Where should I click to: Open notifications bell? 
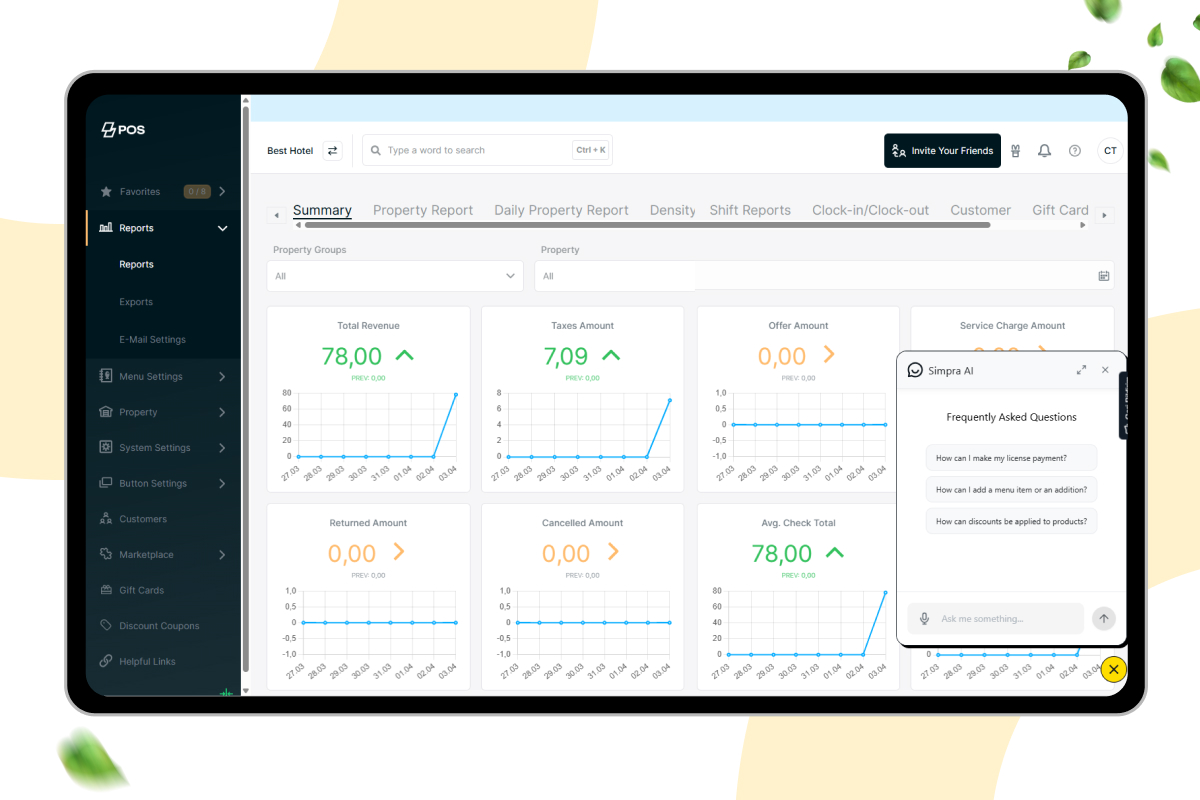tap(1044, 151)
